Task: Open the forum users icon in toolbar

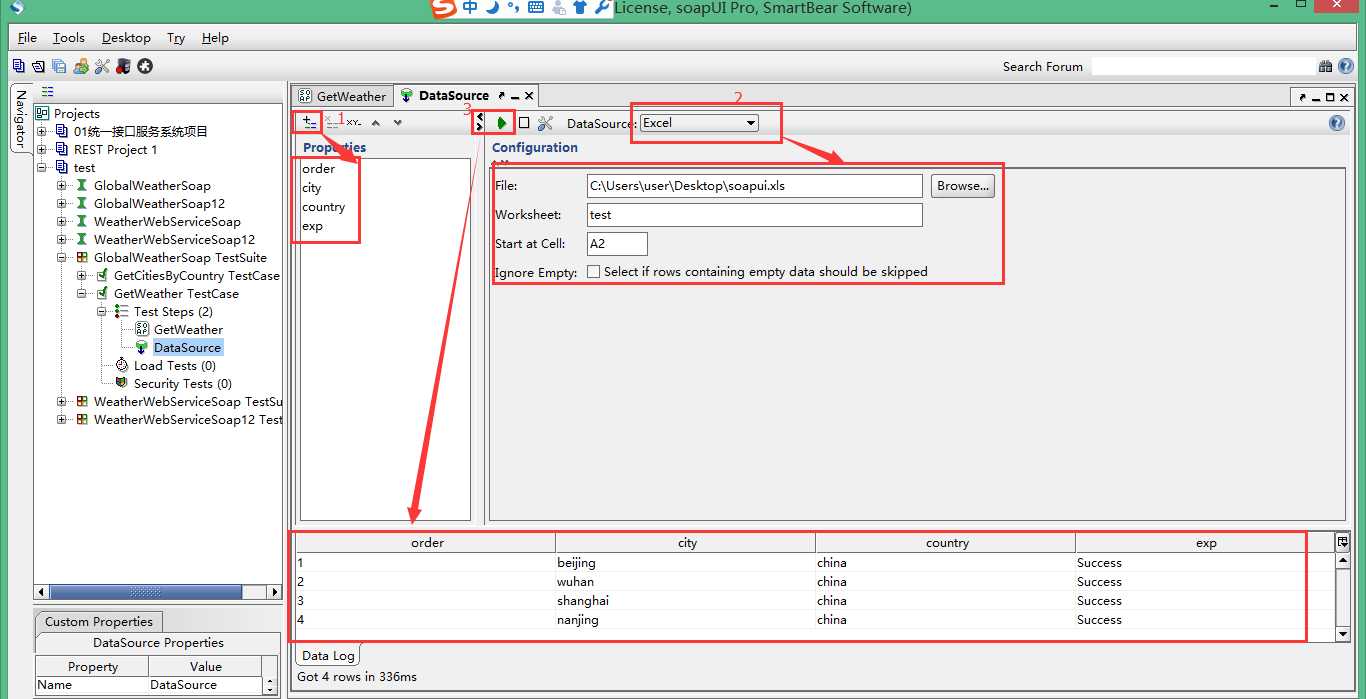Action: [80, 67]
